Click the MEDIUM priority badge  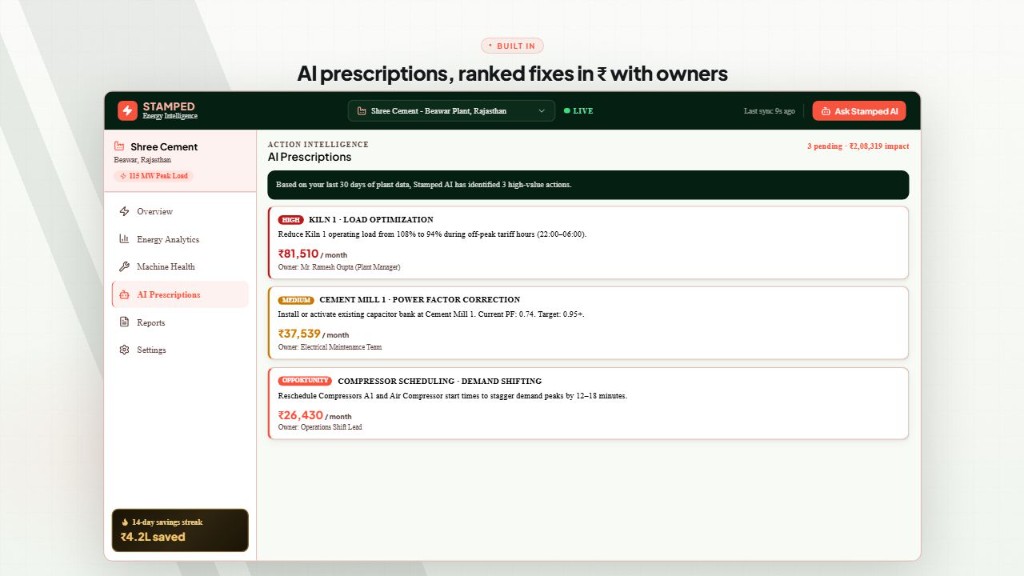(296, 300)
